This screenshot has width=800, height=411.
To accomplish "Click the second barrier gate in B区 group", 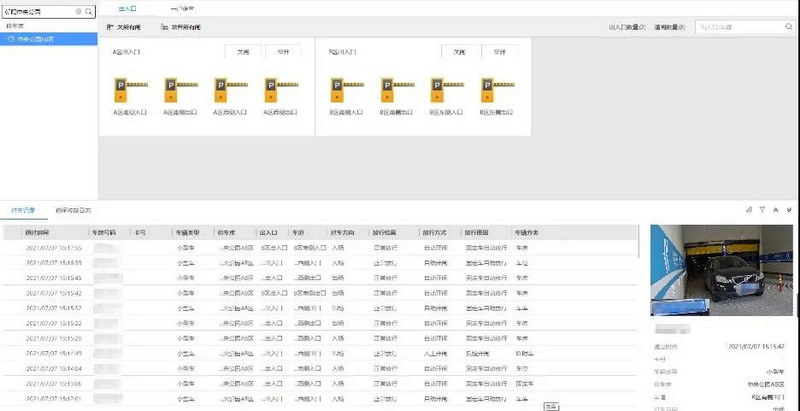I will [x=387, y=92].
